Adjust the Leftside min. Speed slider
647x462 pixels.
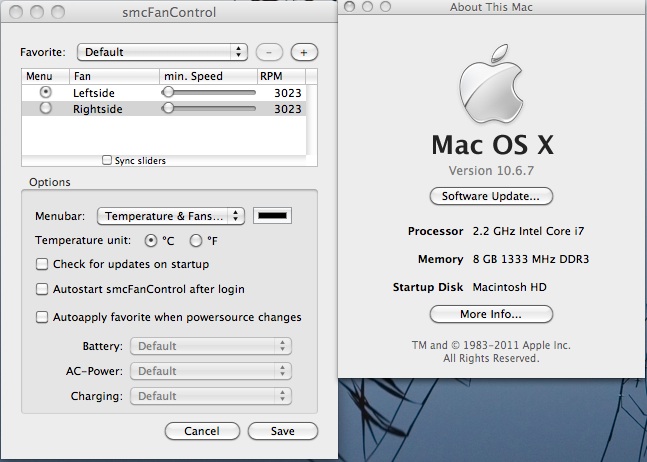pyautogui.click(x=208, y=92)
